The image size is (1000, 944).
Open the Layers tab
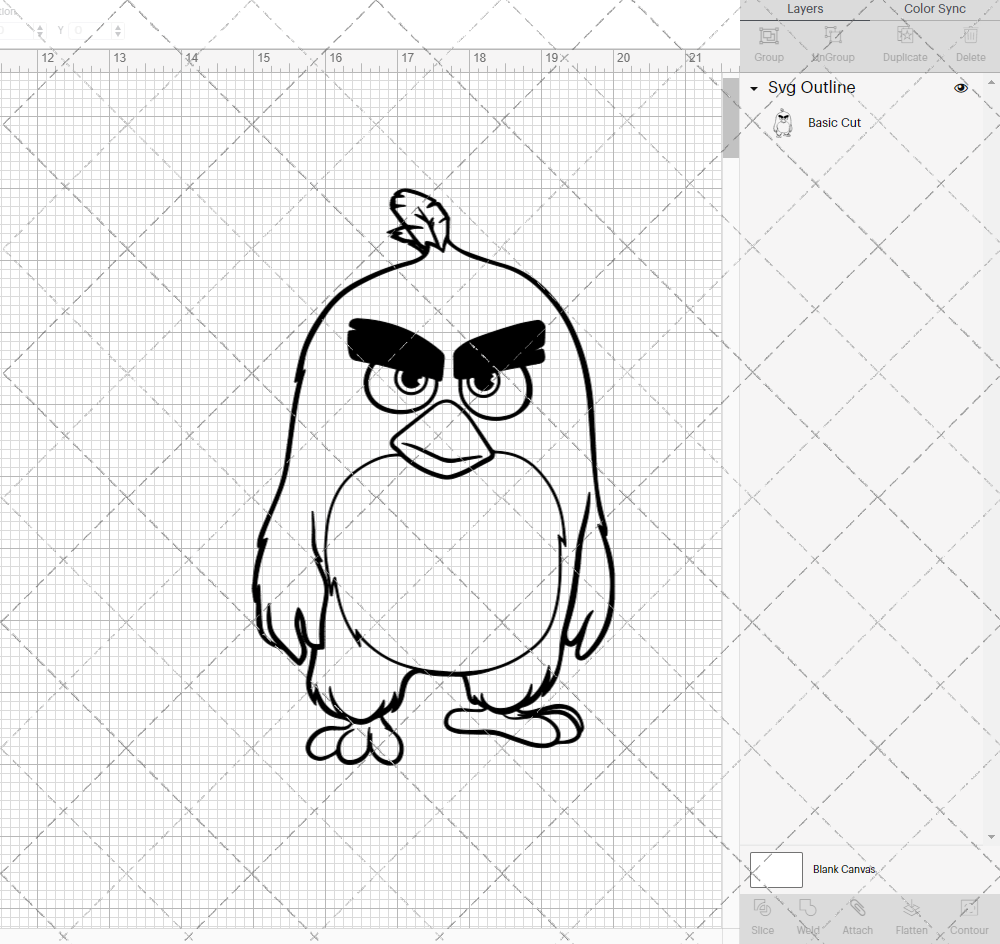[805, 9]
